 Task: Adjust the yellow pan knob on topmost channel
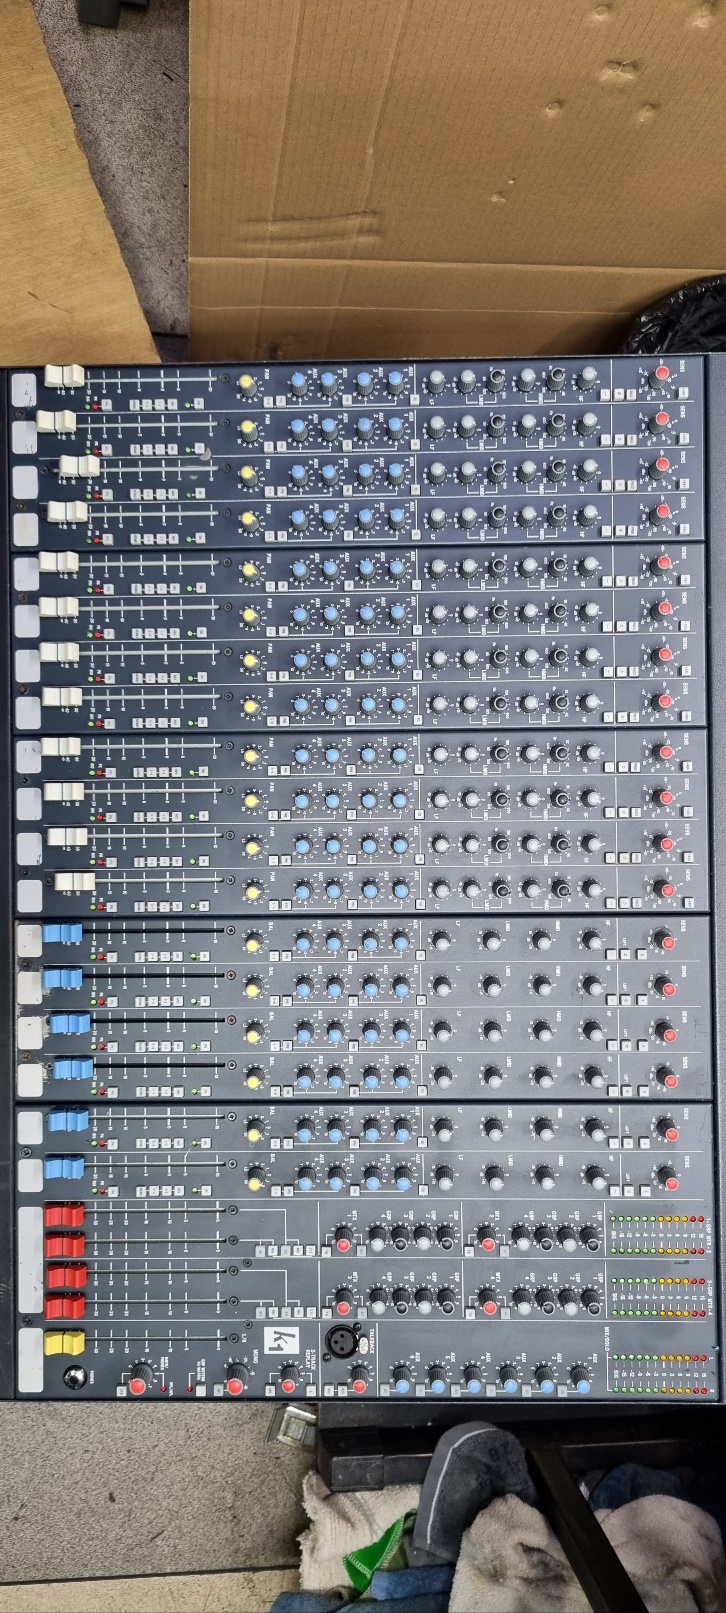[247, 382]
